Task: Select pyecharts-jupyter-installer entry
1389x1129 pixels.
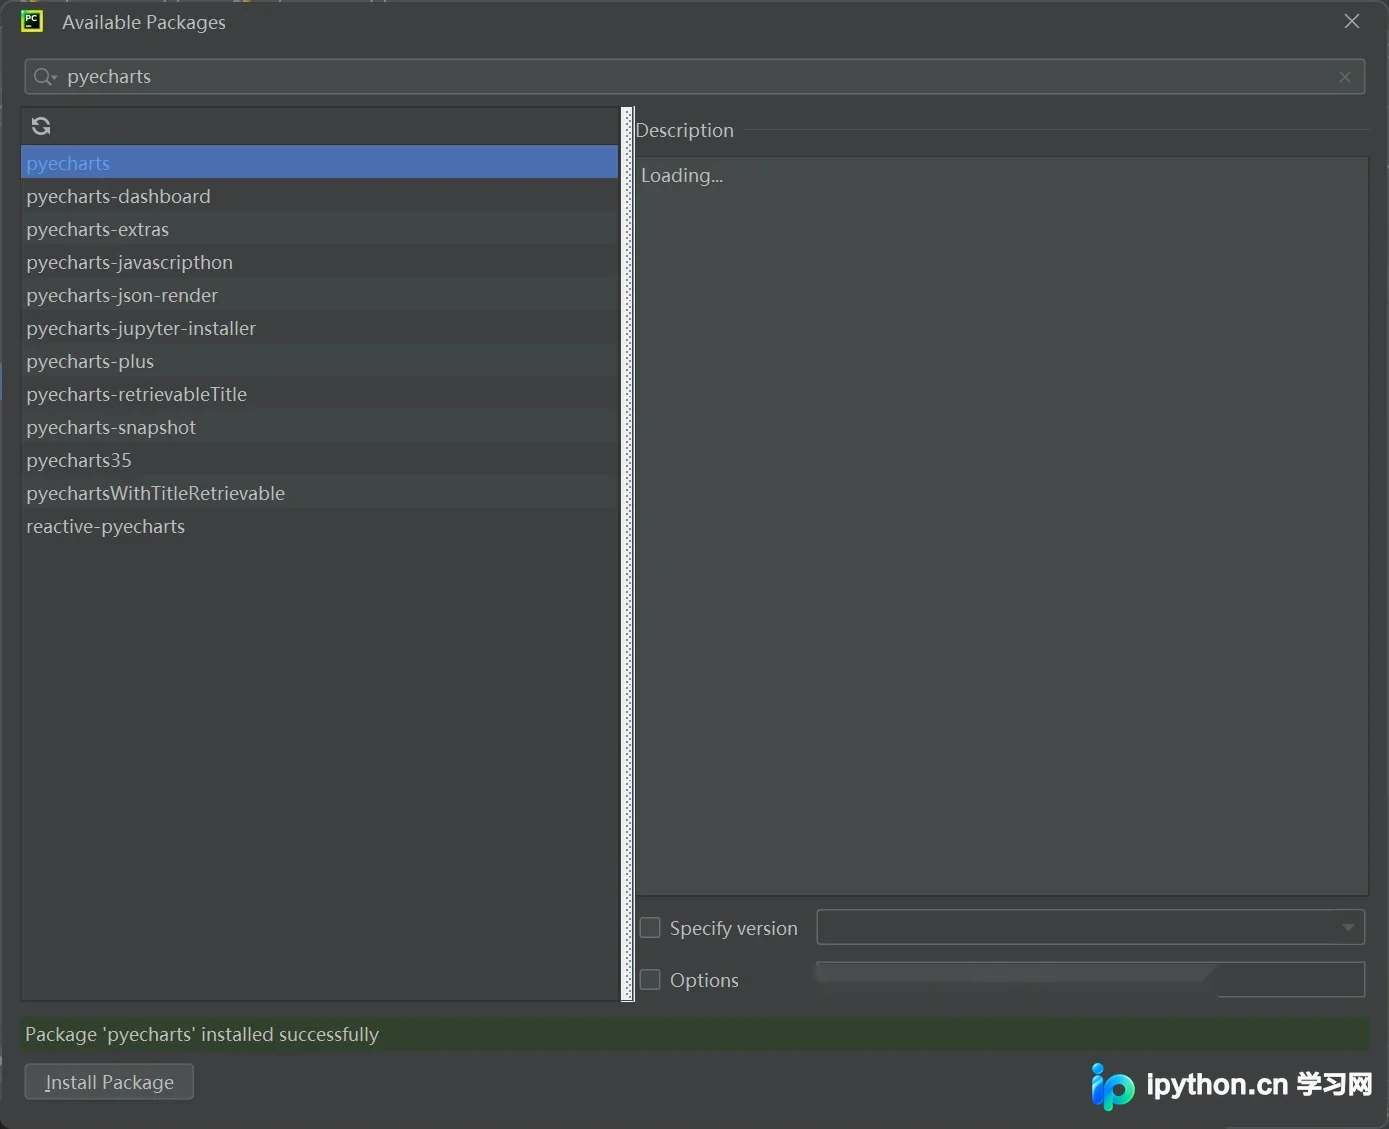Action: coord(320,328)
